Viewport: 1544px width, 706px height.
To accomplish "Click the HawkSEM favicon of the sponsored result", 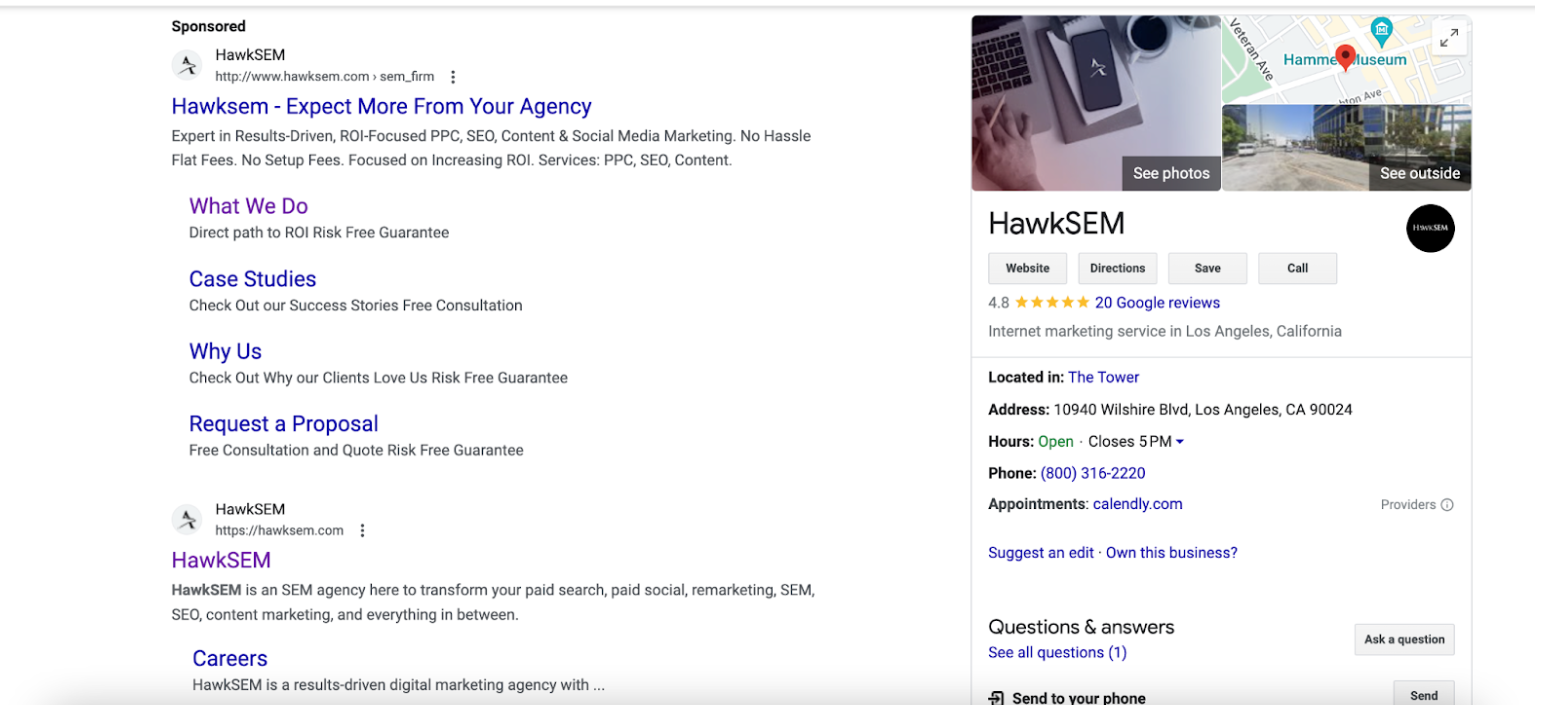I will coord(187,66).
